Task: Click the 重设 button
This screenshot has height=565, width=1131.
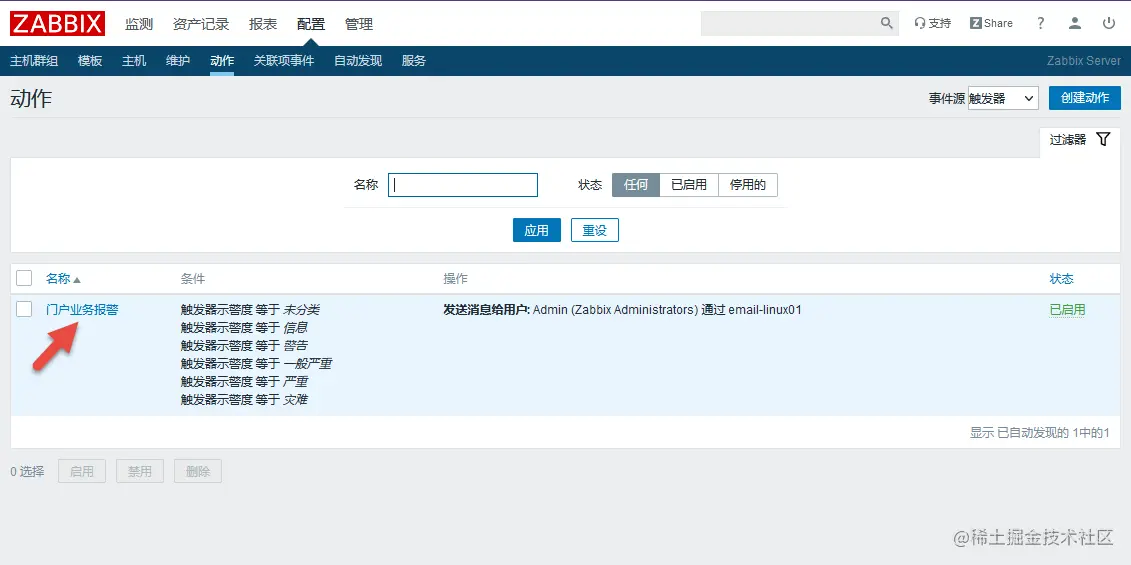Action: tap(595, 230)
